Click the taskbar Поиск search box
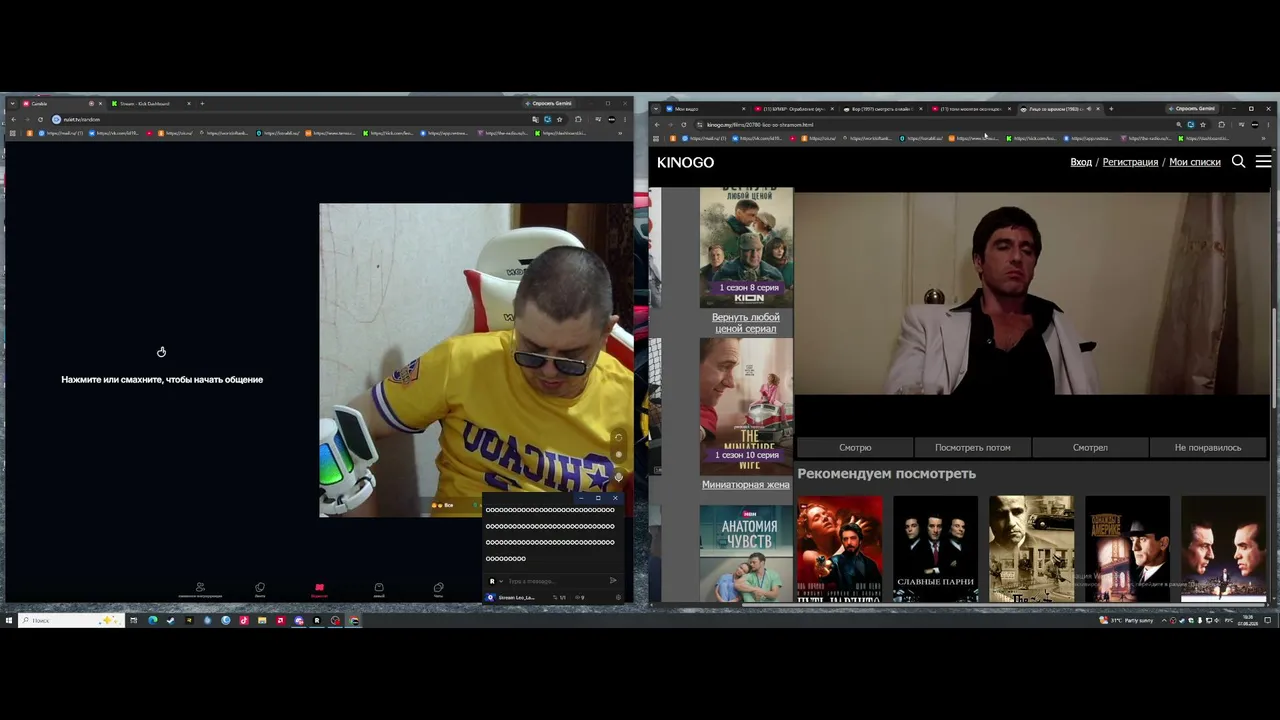This screenshot has height=720, width=1280. tap(70, 620)
